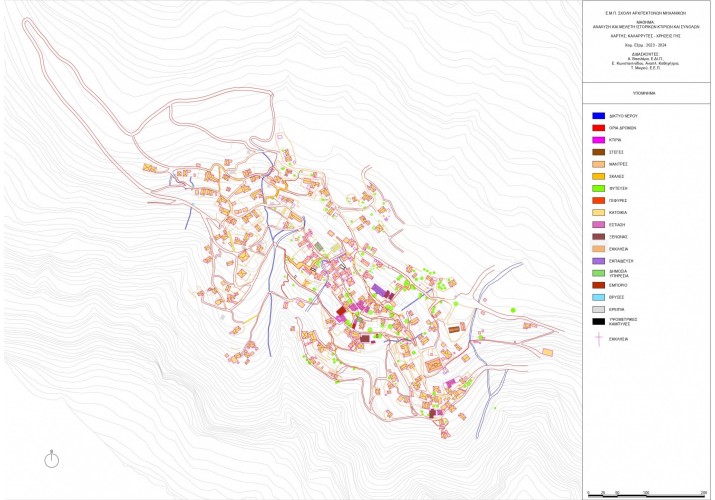Select the light blue ΒΡΥΣΕΣ legend swatch
This screenshot has width=715, height=500.
[598, 297]
